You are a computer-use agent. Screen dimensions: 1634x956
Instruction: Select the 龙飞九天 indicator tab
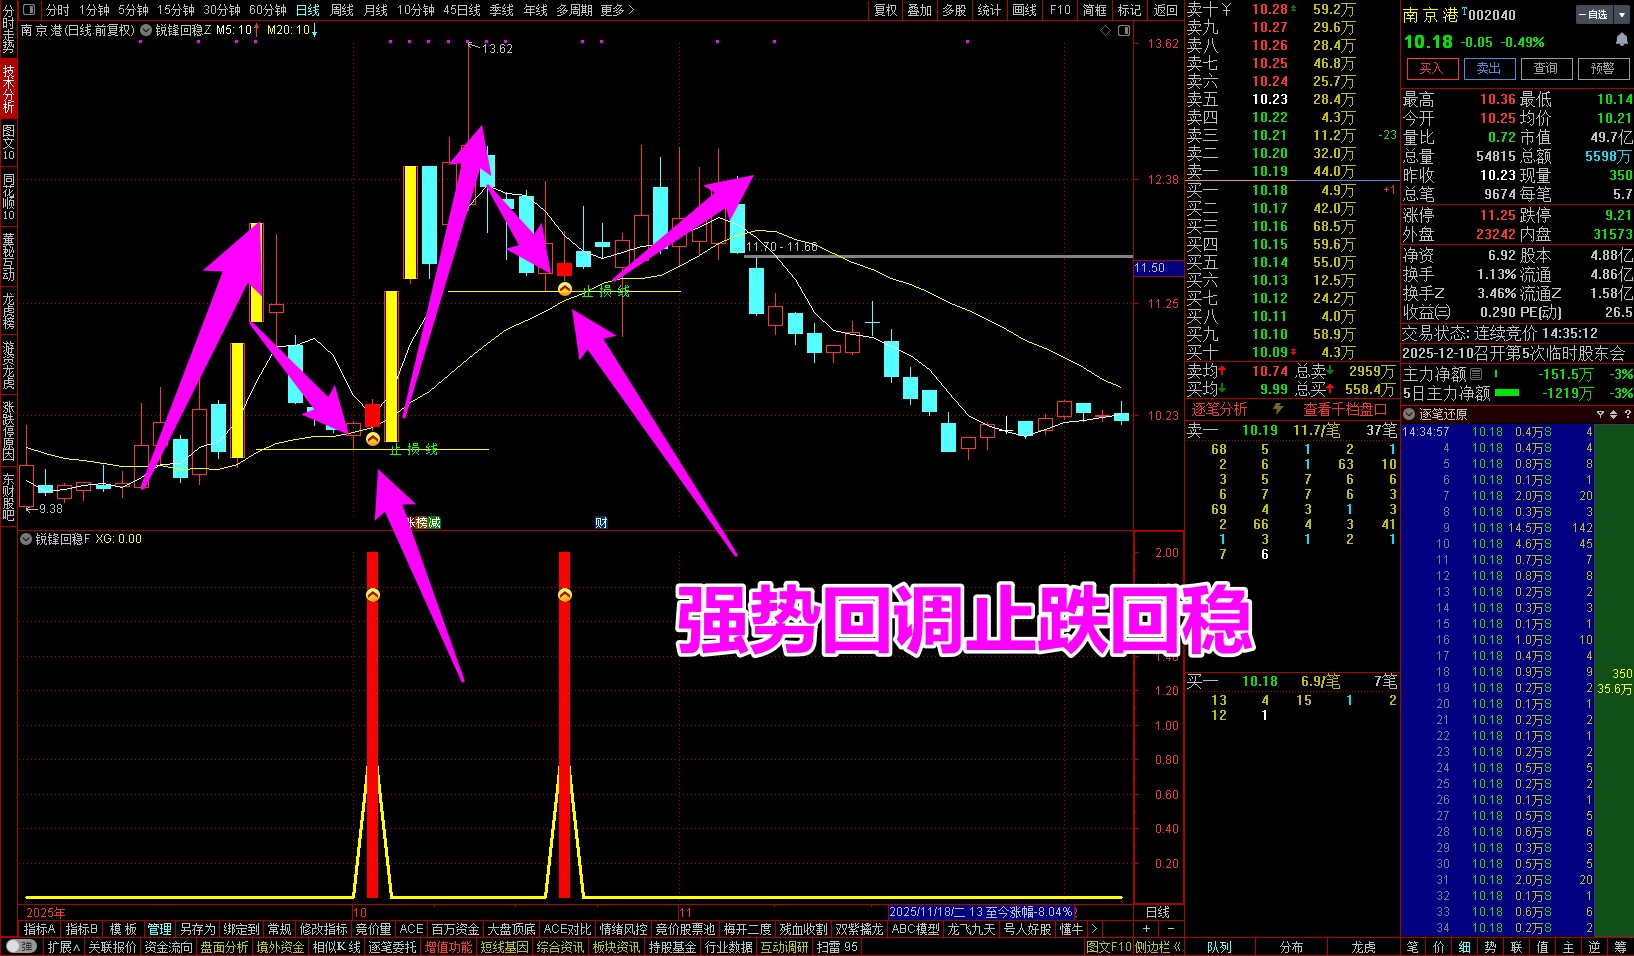click(x=972, y=929)
